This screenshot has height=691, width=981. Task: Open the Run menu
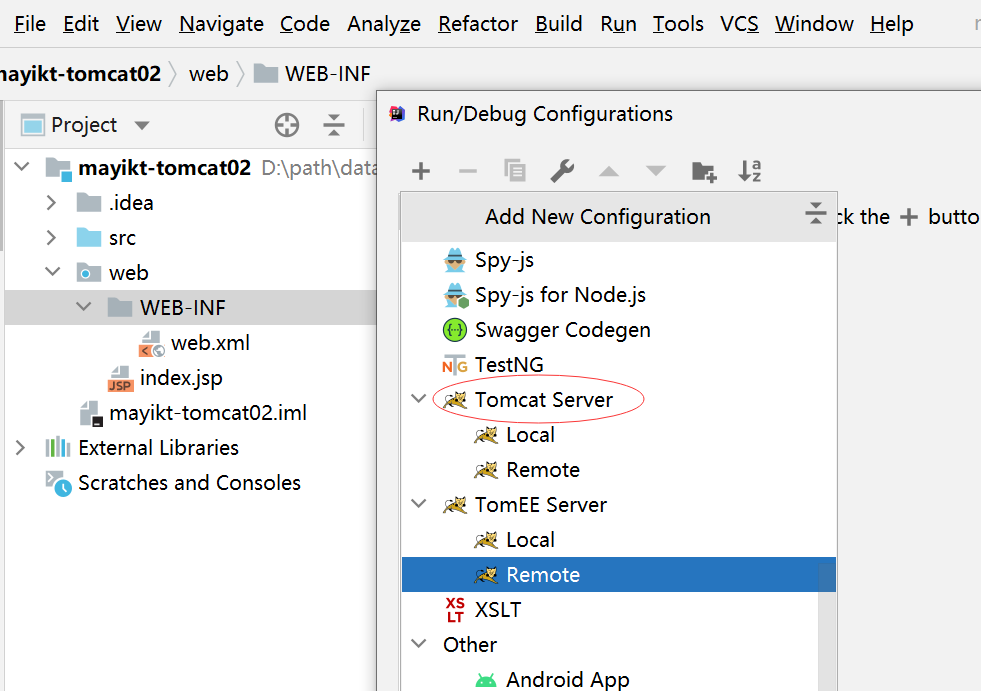(618, 23)
